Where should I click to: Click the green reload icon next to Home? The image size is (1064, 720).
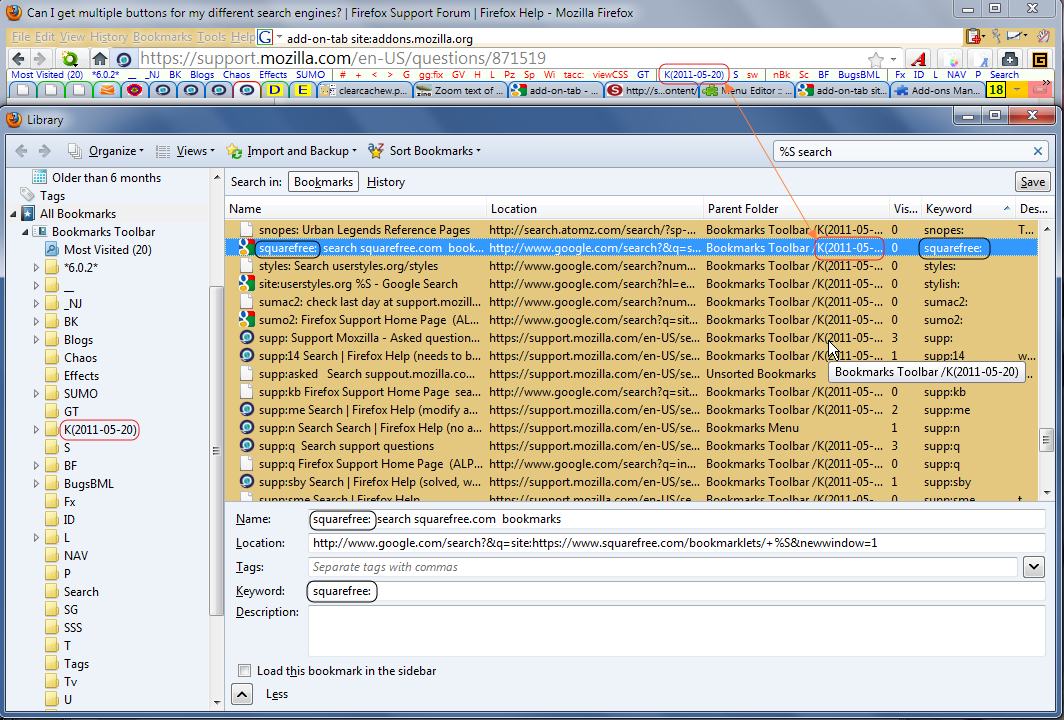[x=70, y=59]
